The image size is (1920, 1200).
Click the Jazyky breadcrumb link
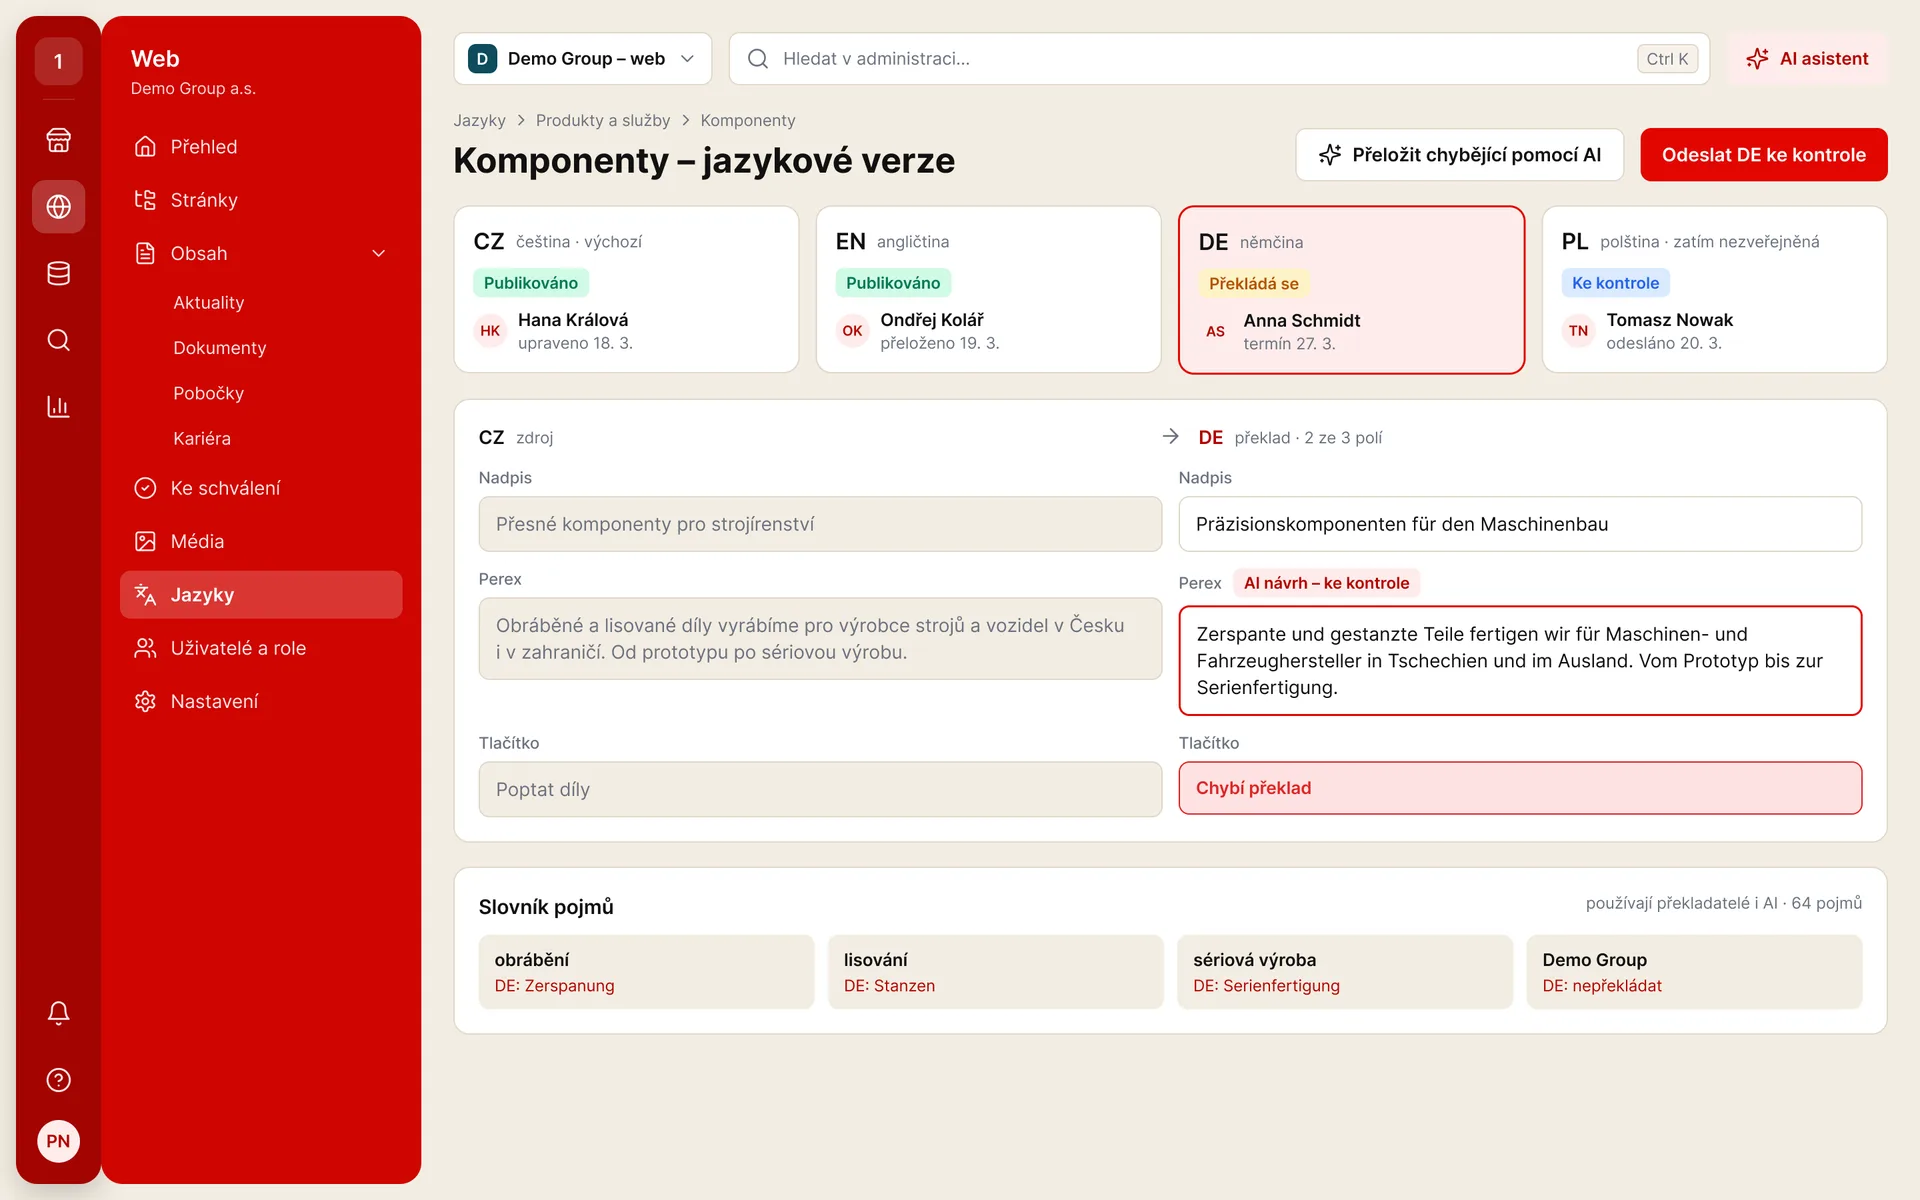tap(479, 120)
